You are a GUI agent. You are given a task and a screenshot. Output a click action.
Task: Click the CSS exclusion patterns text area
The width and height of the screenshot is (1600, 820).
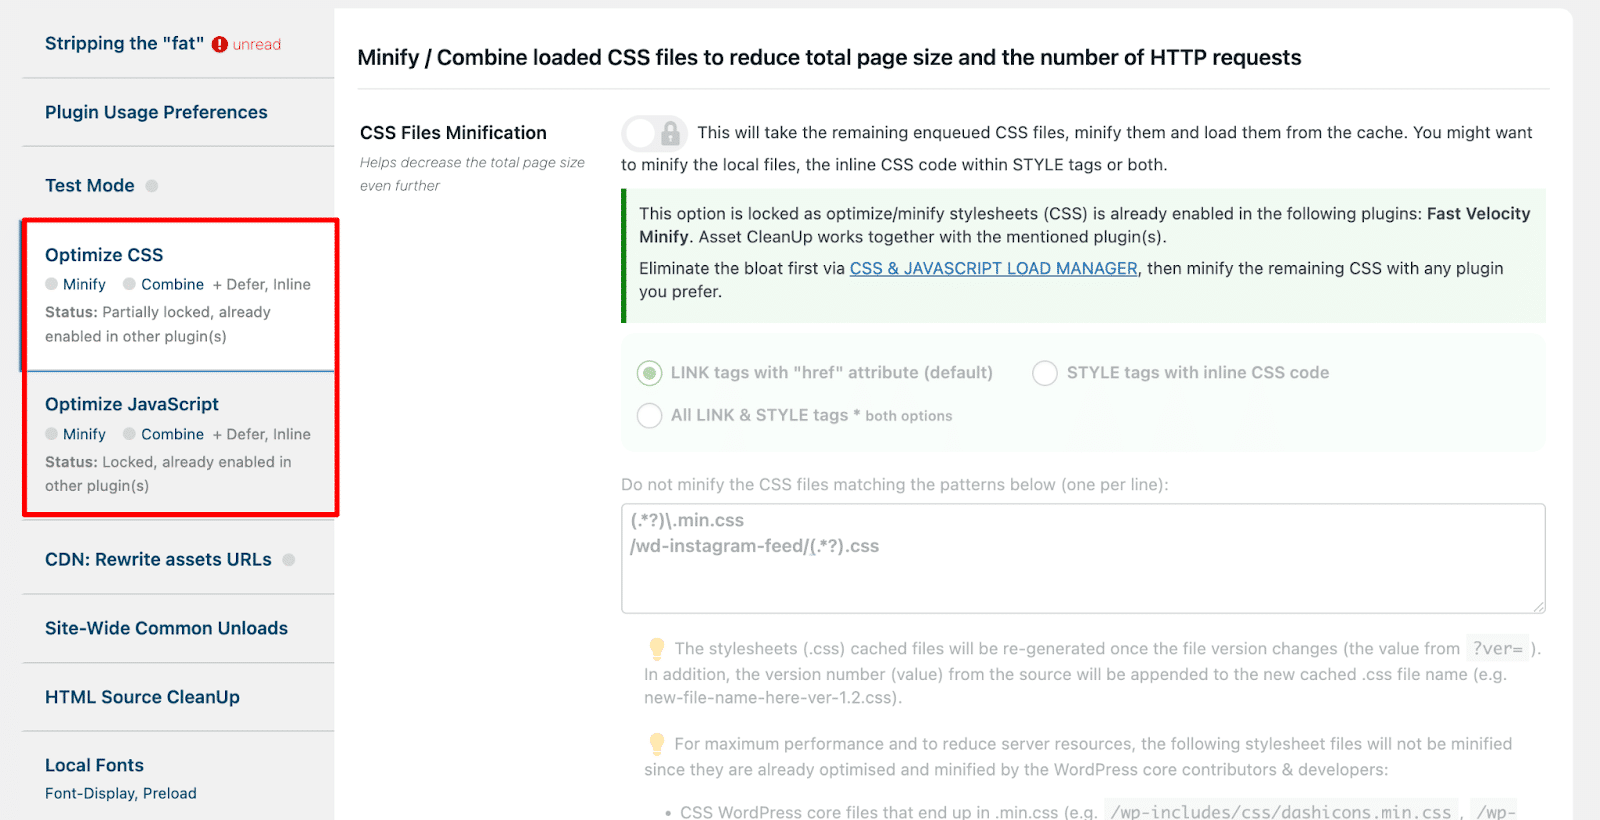click(x=1082, y=570)
